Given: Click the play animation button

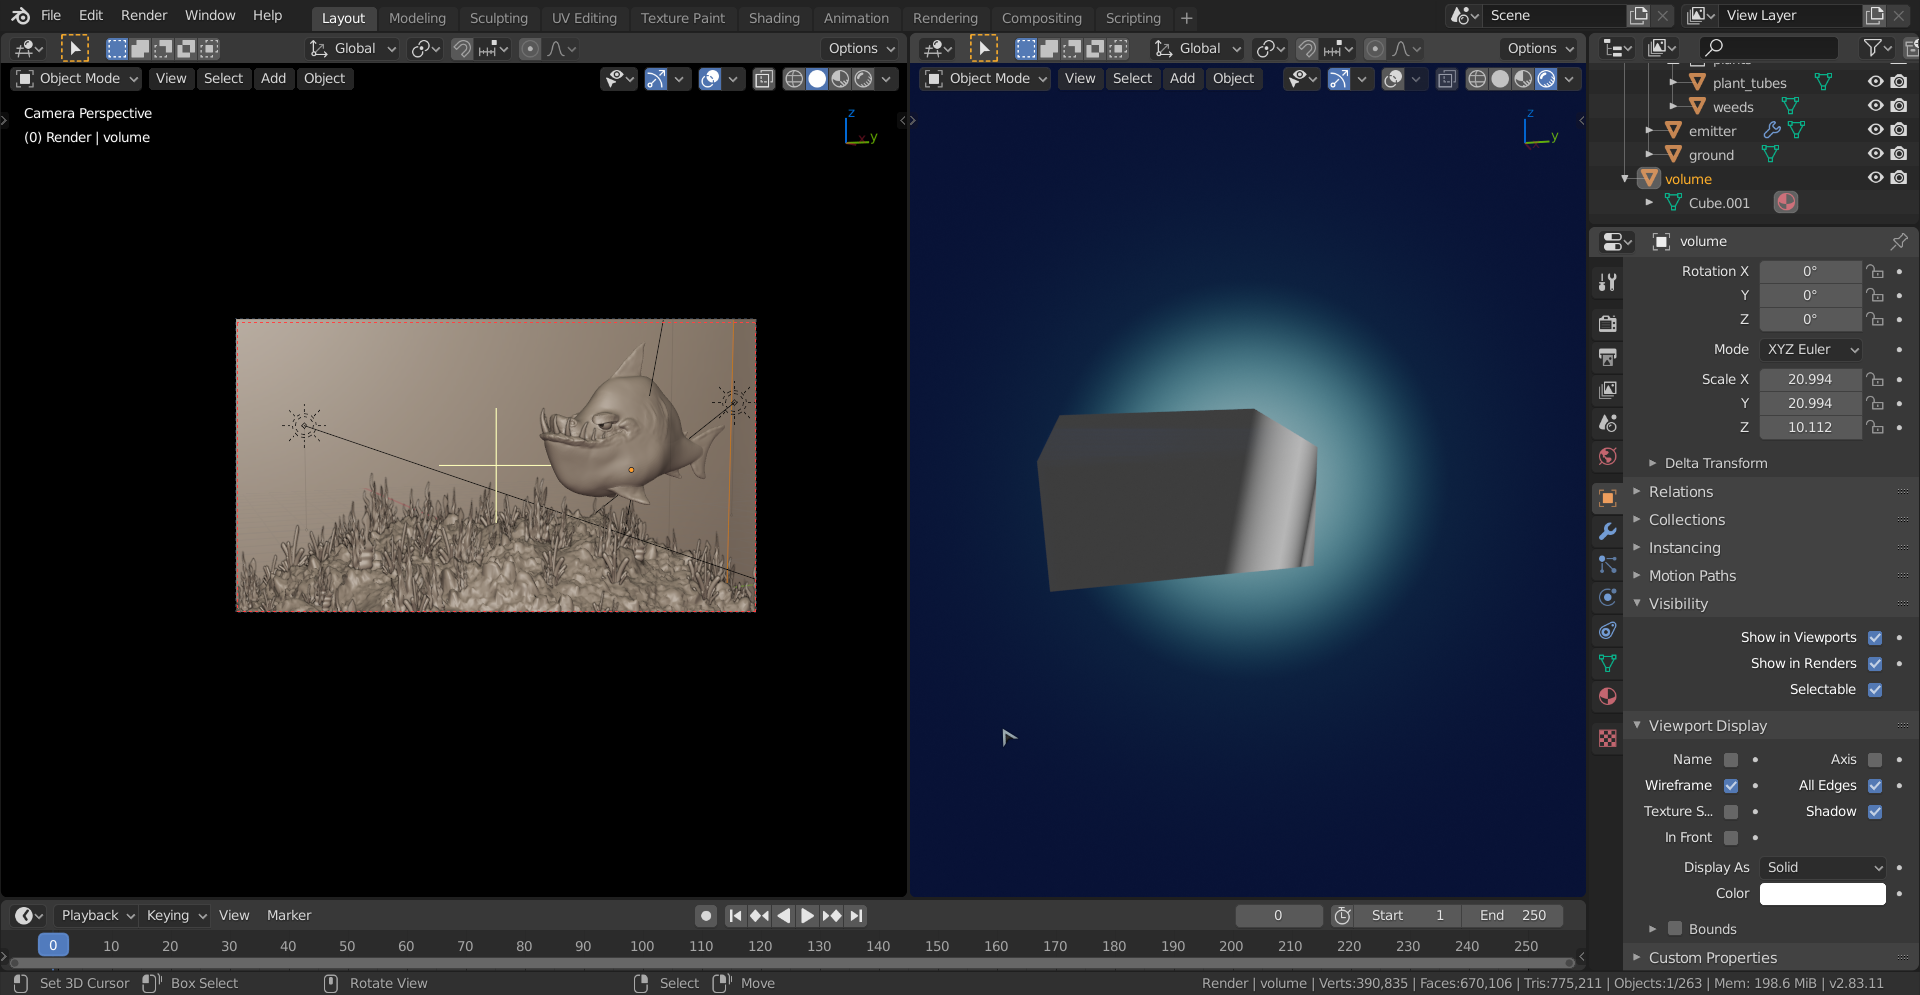Looking at the screenshot, I should coord(807,915).
